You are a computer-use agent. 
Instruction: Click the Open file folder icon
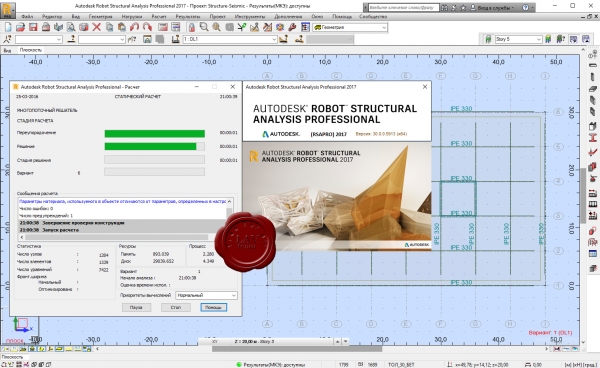[x=20, y=27]
